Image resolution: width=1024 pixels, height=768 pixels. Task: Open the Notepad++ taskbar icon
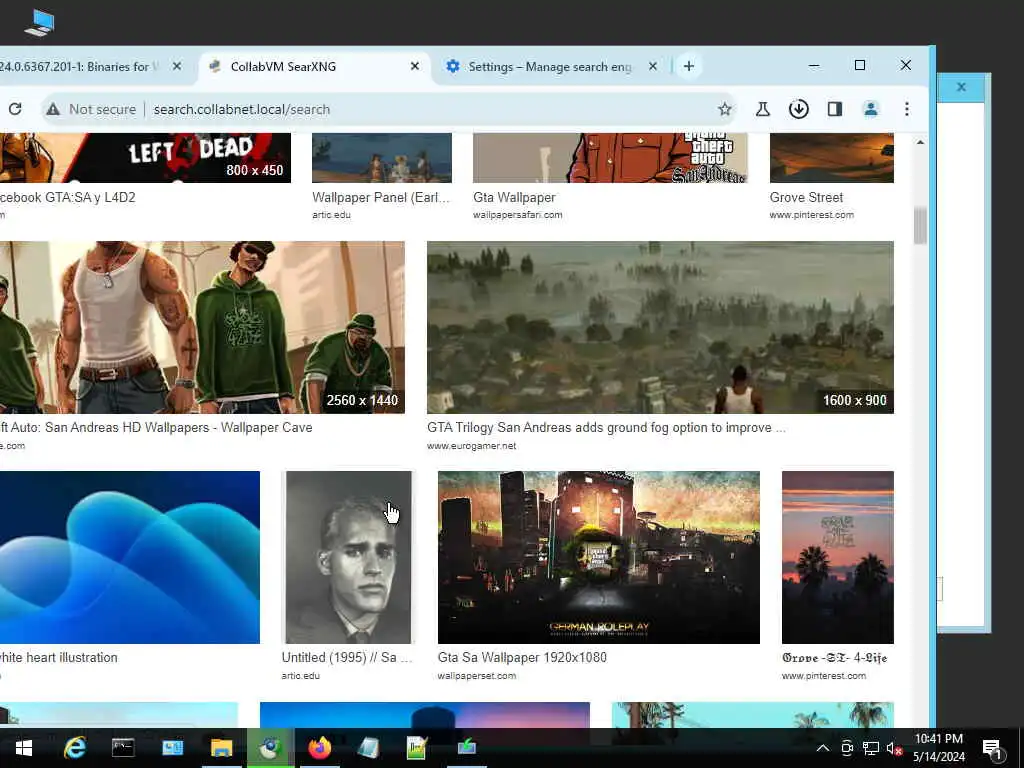pyautogui.click(x=417, y=748)
